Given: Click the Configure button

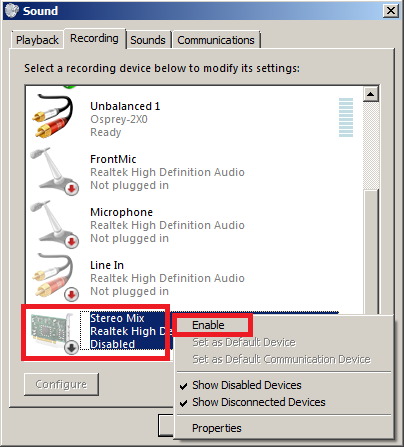Looking at the screenshot, I should click(61, 384).
